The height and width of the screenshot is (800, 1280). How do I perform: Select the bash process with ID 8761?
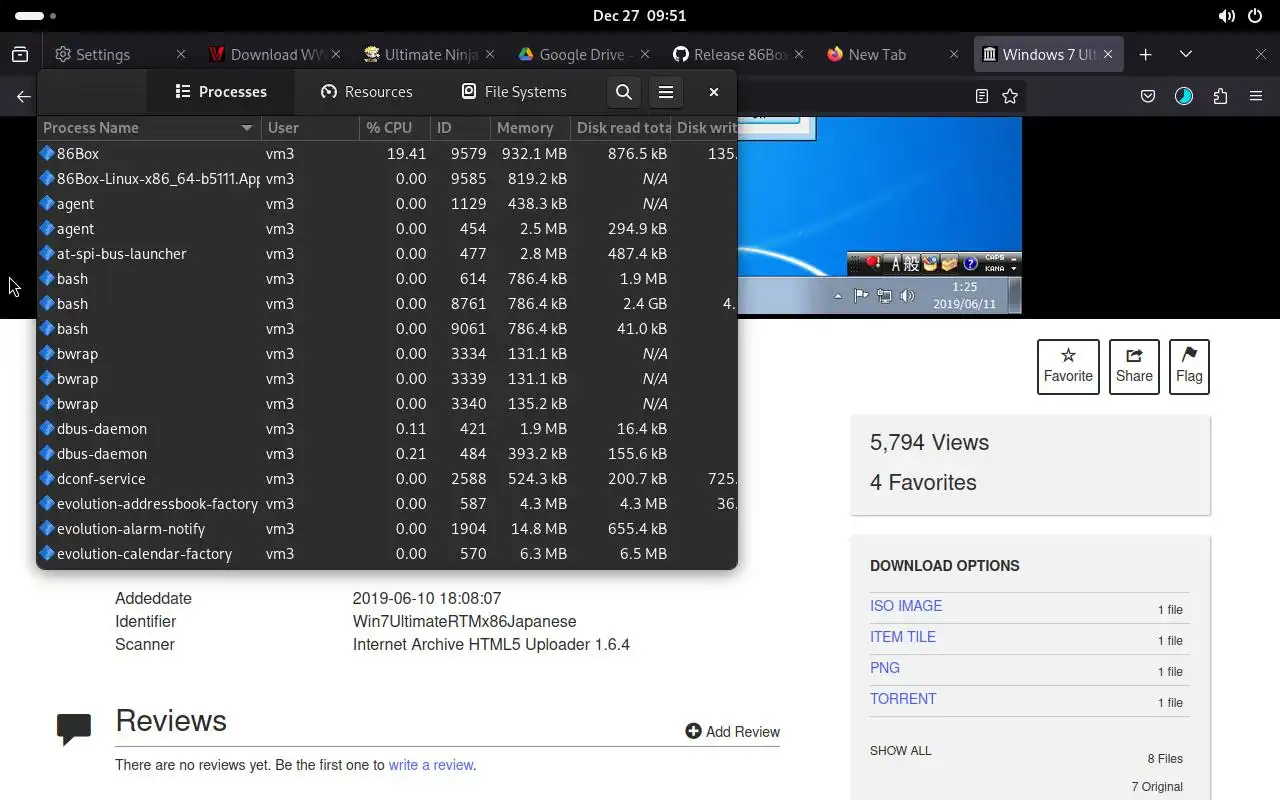[387, 304]
